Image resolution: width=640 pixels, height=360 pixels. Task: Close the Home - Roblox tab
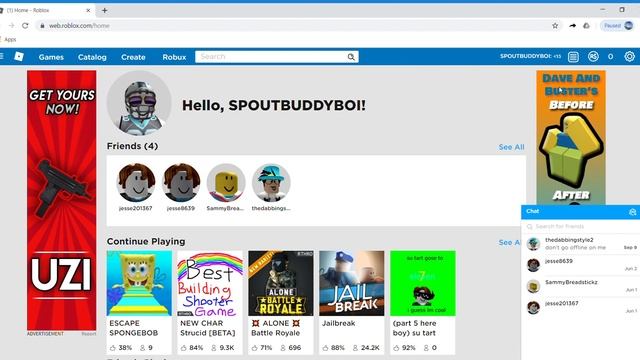(x=88, y=11)
